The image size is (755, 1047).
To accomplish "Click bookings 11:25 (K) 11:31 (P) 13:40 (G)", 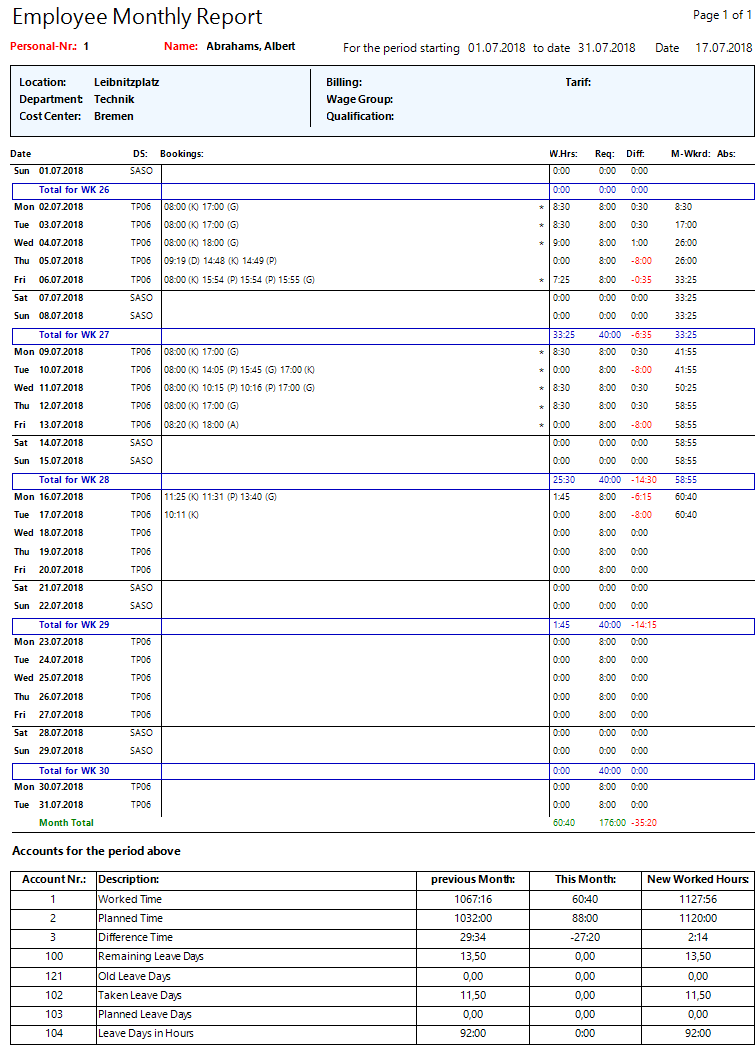I will [220, 497].
